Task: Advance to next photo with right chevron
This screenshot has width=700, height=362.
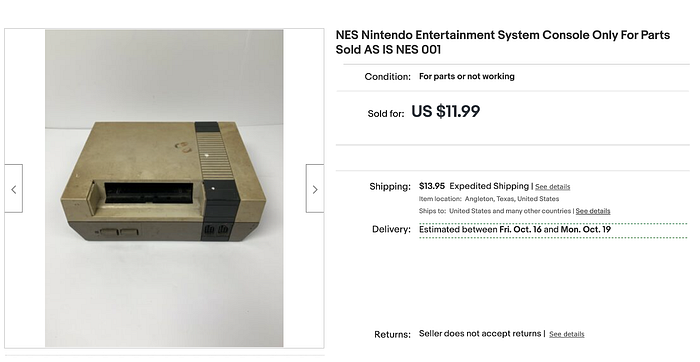Action: (315, 189)
